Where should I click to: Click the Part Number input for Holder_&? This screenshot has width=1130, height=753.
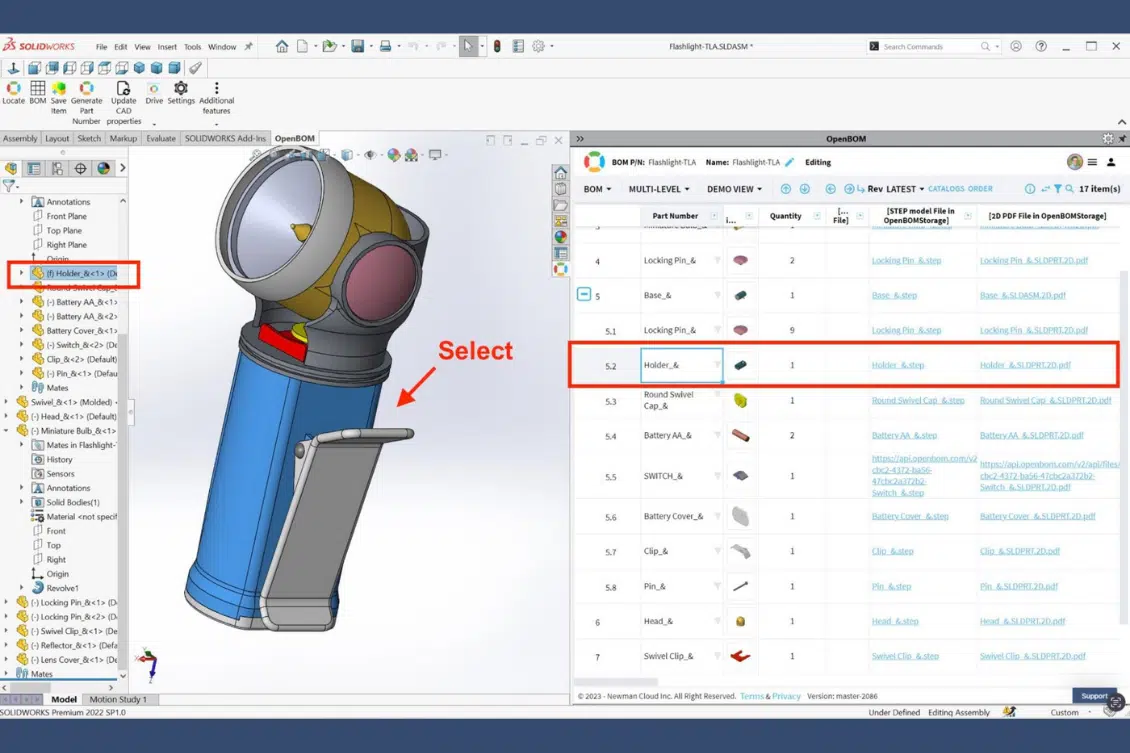(x=681, y=365)
